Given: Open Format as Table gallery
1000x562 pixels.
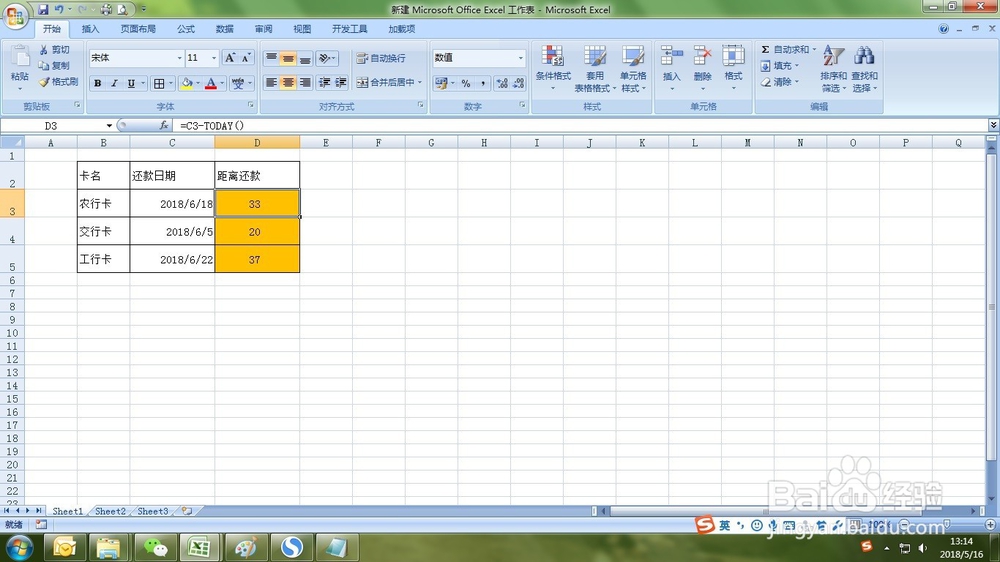Looking at the screenshot, I should tap(595, 68).
